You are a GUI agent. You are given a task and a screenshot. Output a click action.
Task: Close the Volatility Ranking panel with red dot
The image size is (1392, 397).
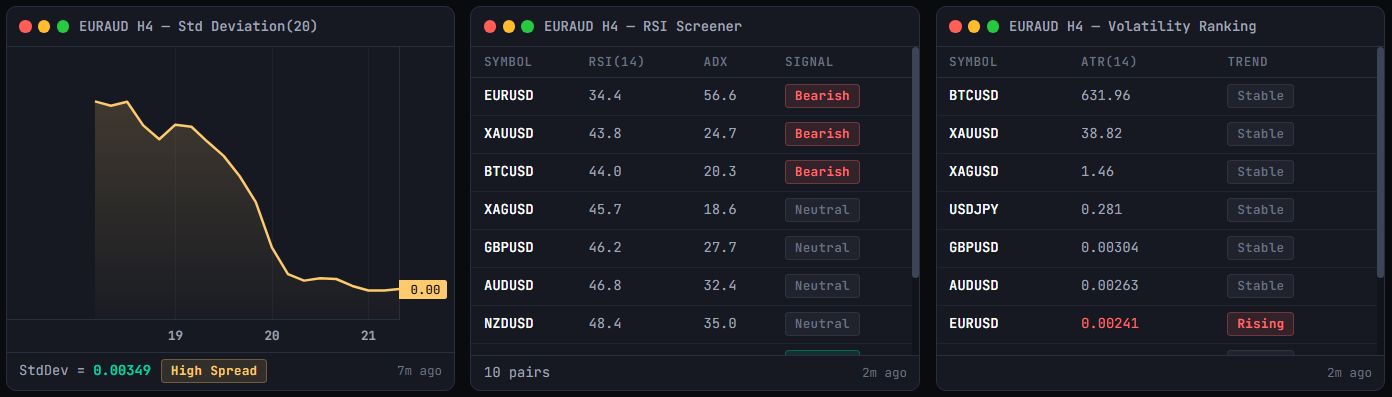point(955,26)
